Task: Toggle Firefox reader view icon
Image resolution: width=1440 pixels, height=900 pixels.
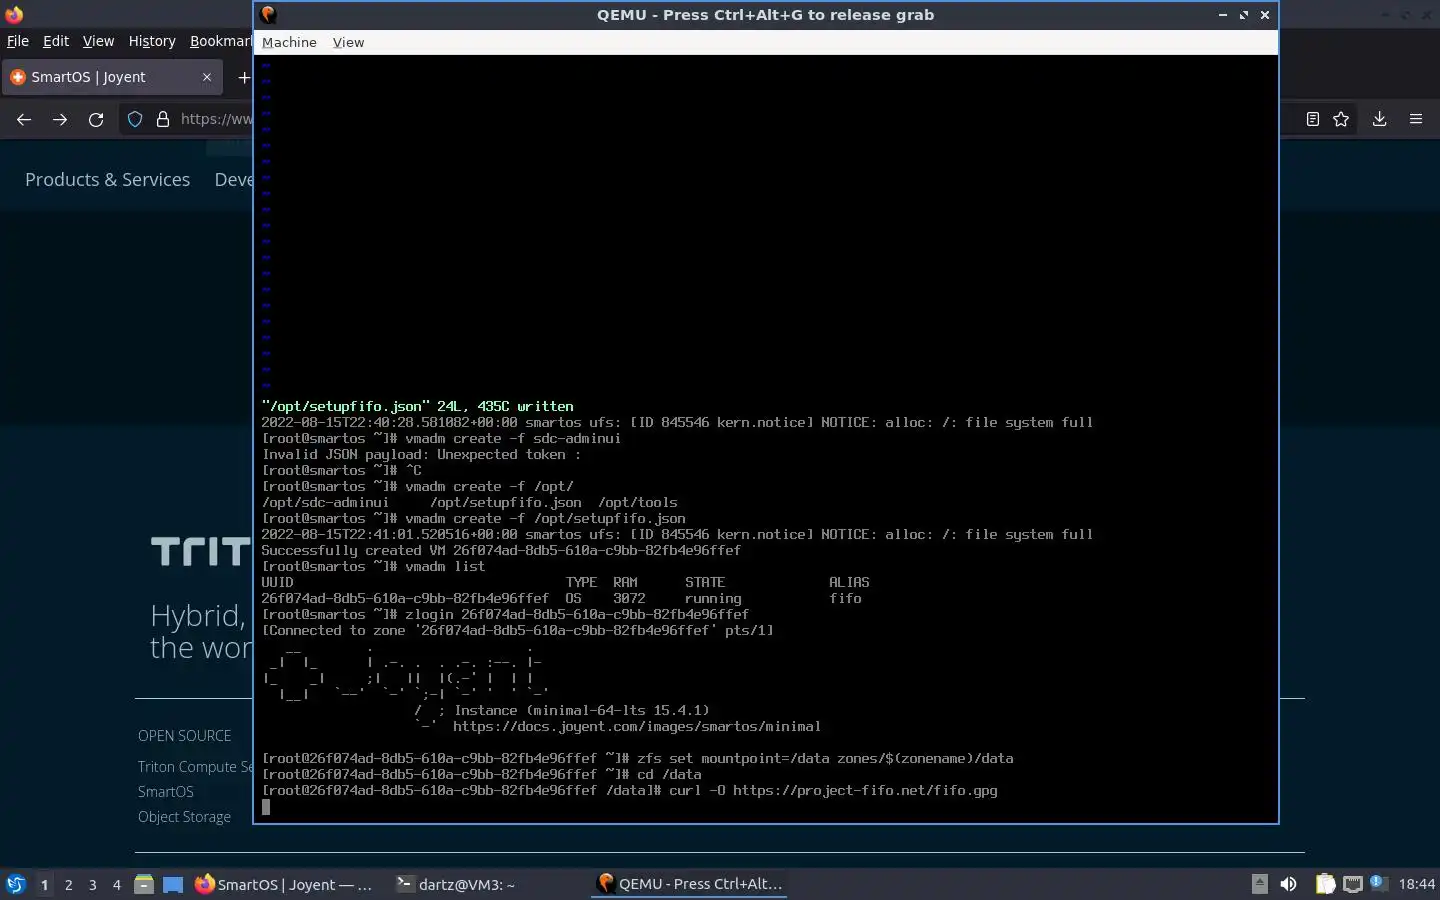Action: point(1313,119)
